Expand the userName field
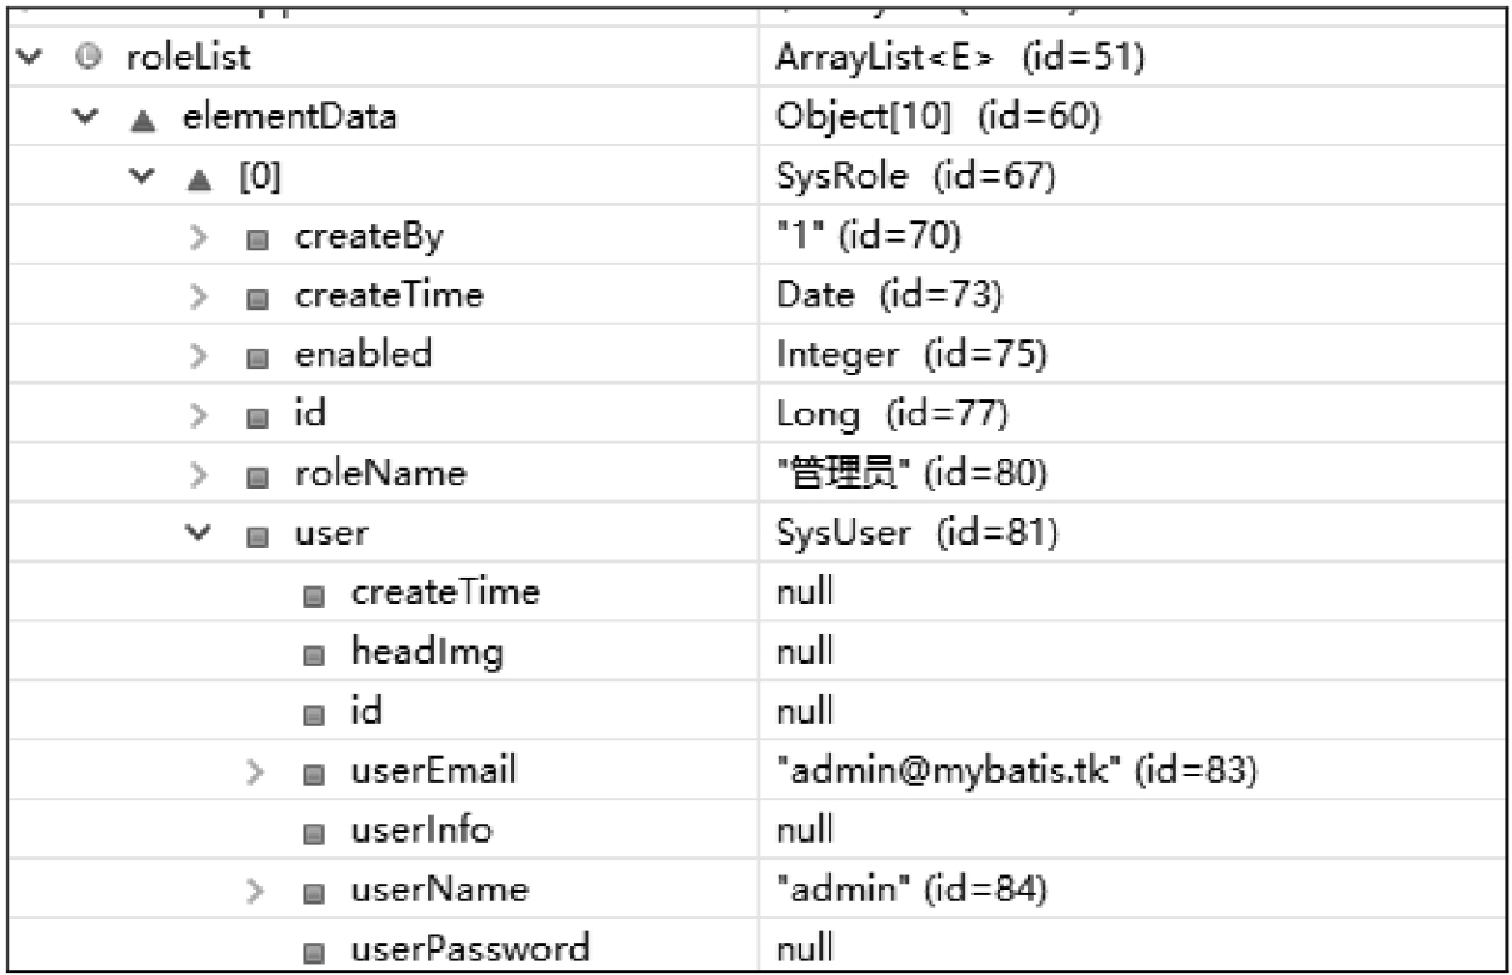 255,890
